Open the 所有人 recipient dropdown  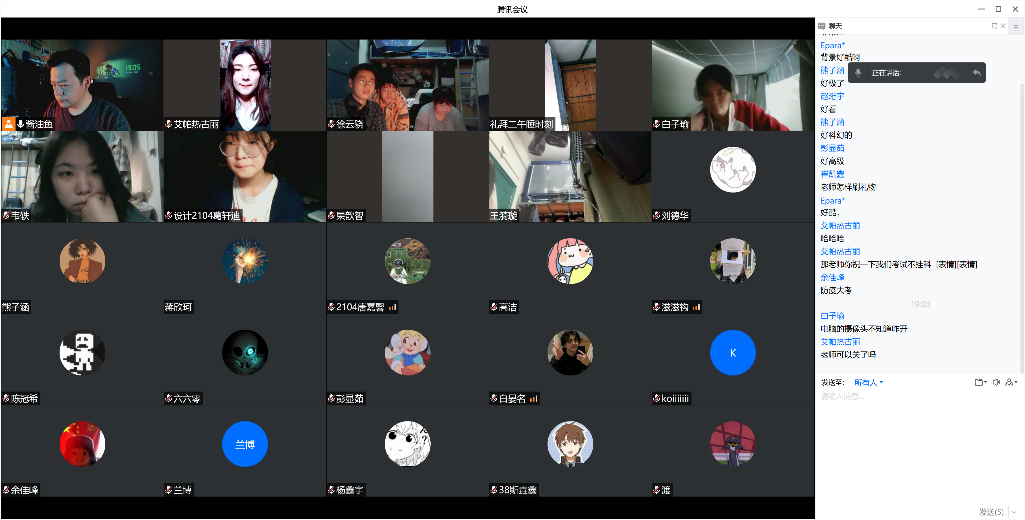click(x=869, y=382)
